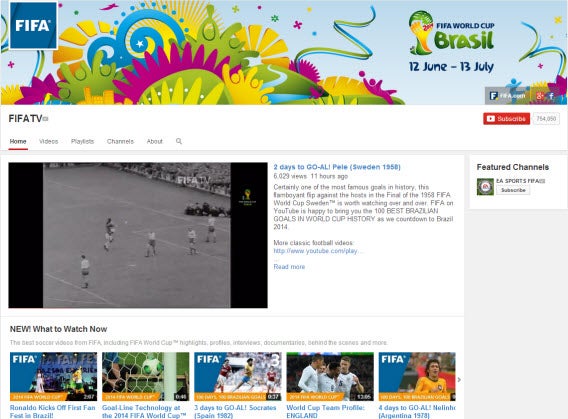
Task: Switch to the Videos tab
Action: pyautogui.click(x=49, y=141)
